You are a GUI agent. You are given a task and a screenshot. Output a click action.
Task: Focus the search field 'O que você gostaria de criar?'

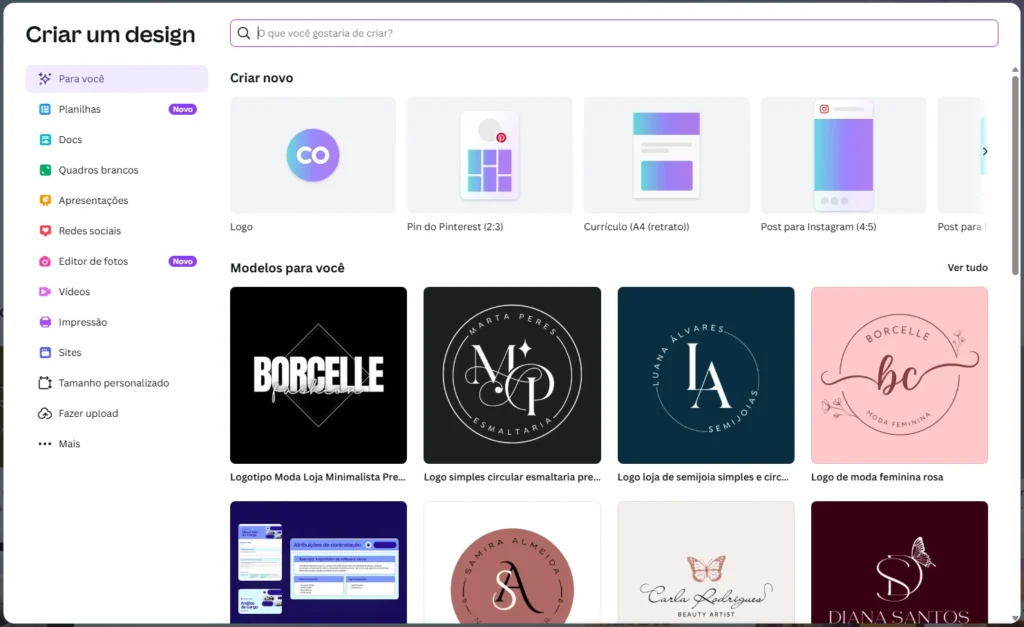[x=614, y=33]
